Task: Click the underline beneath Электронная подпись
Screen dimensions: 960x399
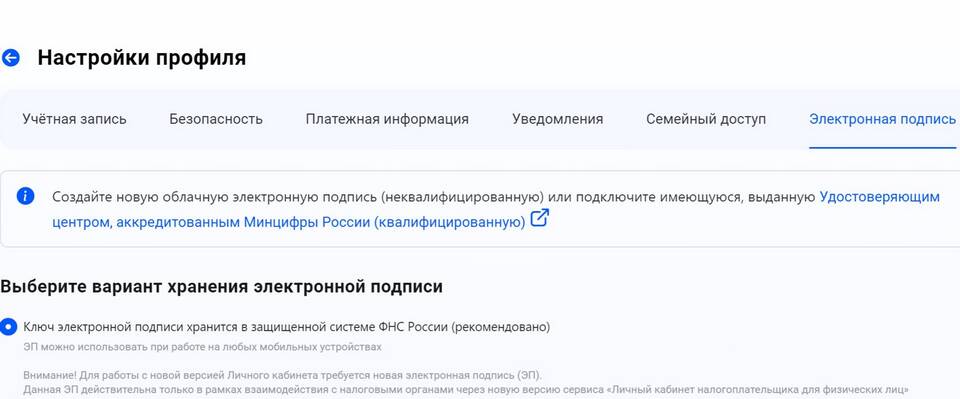Action: coord(882,147)
